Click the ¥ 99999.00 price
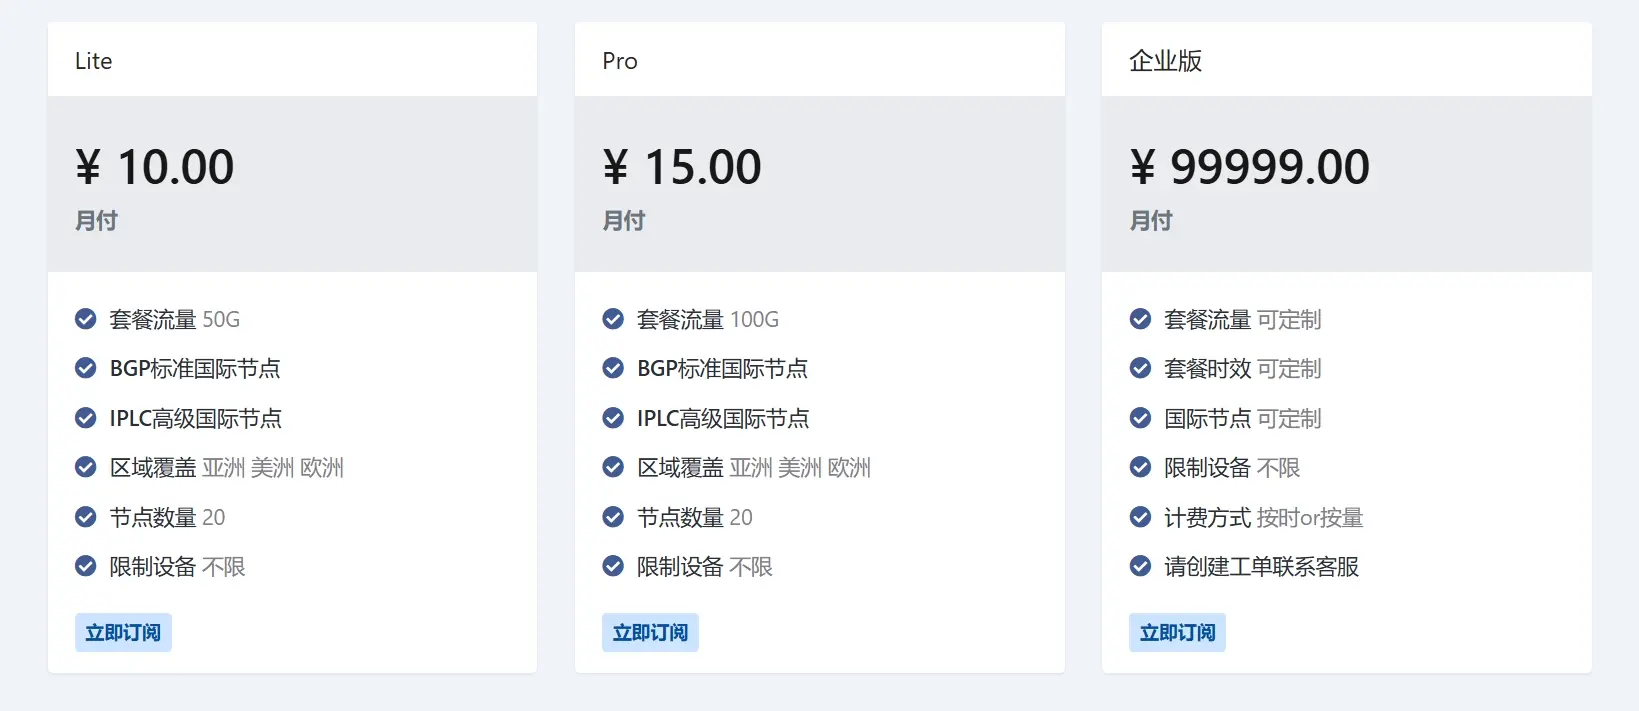This screenshot has height=711, width=1639. click(1249, 167)
